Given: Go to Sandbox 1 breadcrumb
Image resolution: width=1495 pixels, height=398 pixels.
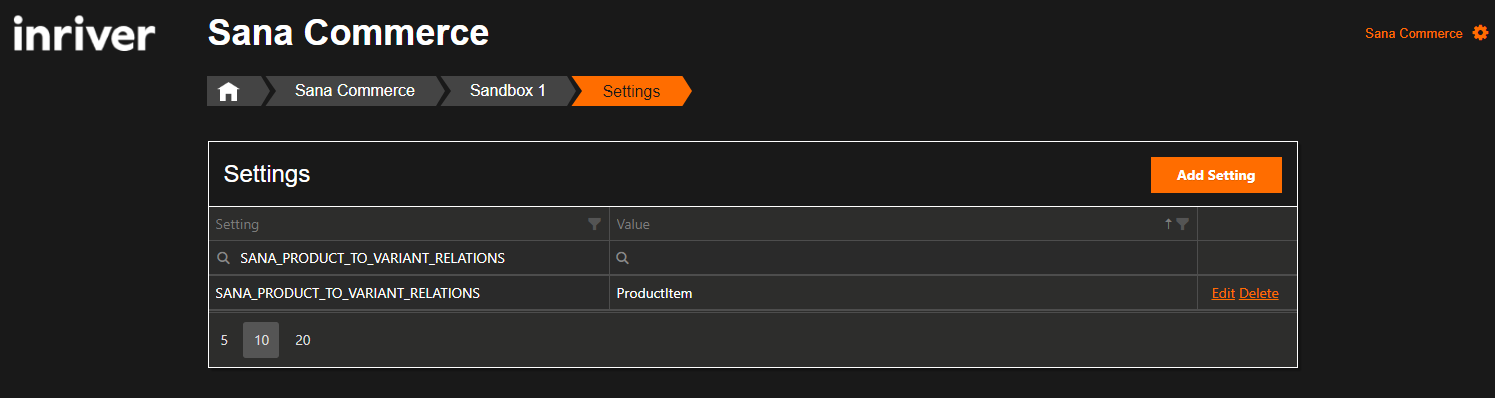Looking at the screenshot, I should coord(508,91).
